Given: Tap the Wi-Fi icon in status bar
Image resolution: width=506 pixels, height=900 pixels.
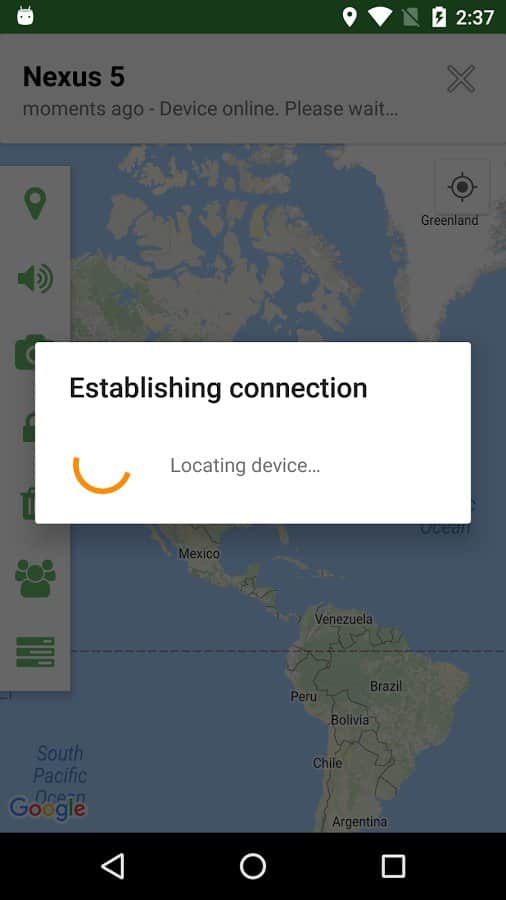Looking at the screenshot, I should point(379,17).
